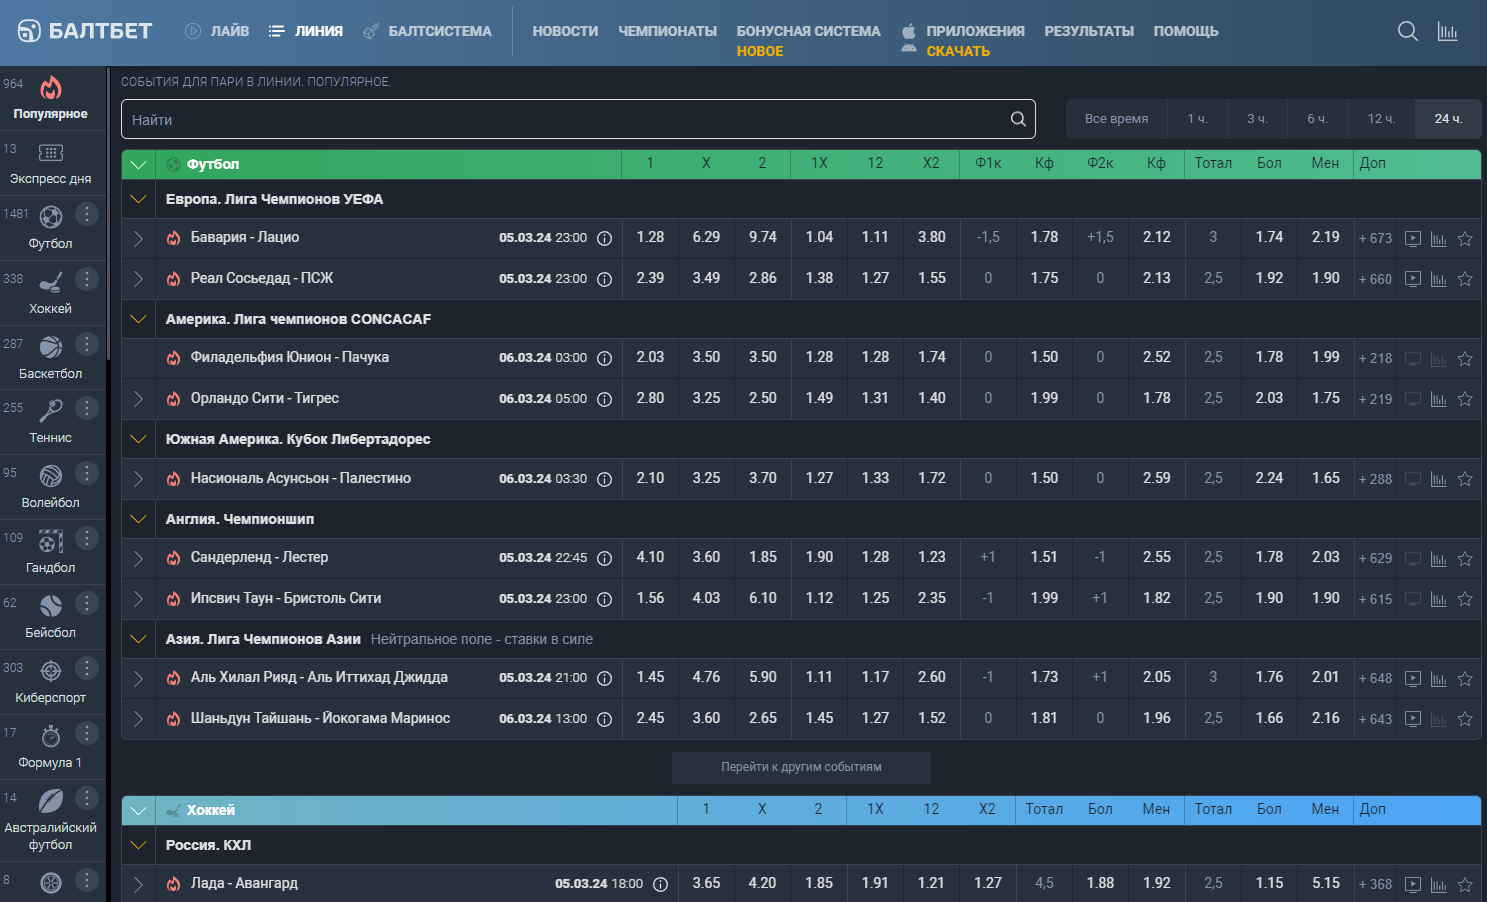
Task: Click Перейти к другим событиям button
Action: click(801, 767)
